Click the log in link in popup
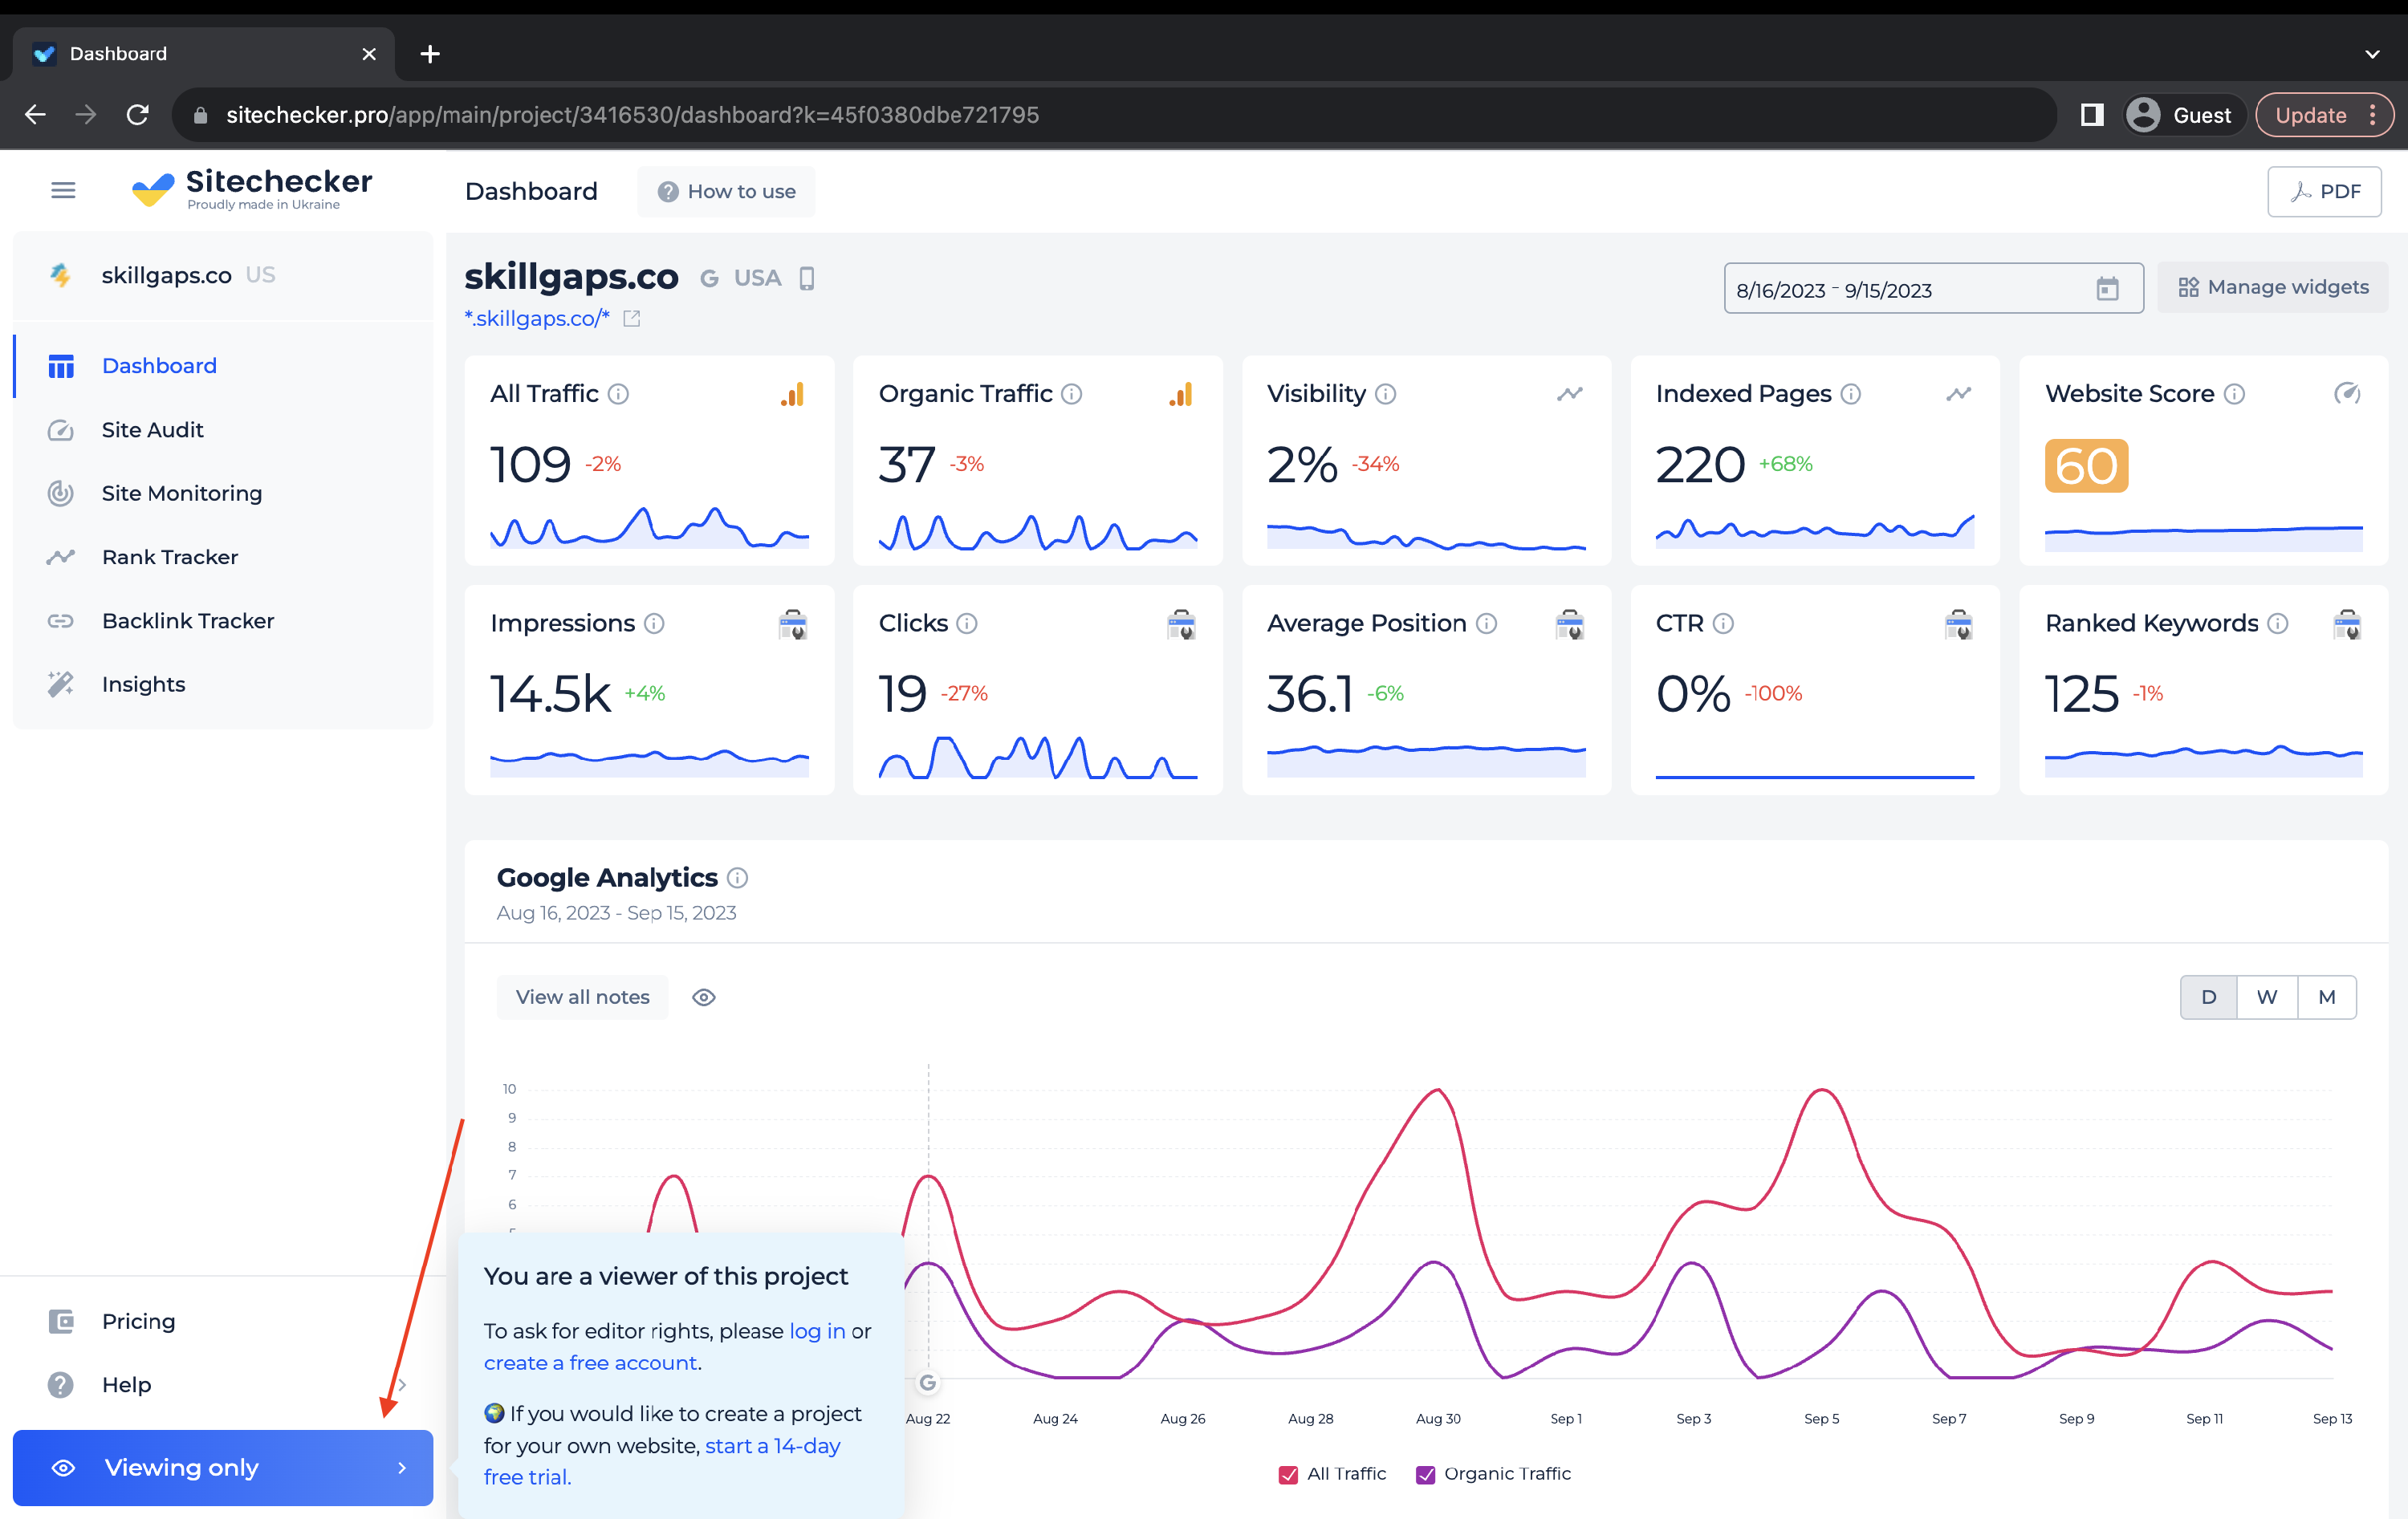Image resolution: width=2408 pixels, height=1519 pixels. (817, 1331)
